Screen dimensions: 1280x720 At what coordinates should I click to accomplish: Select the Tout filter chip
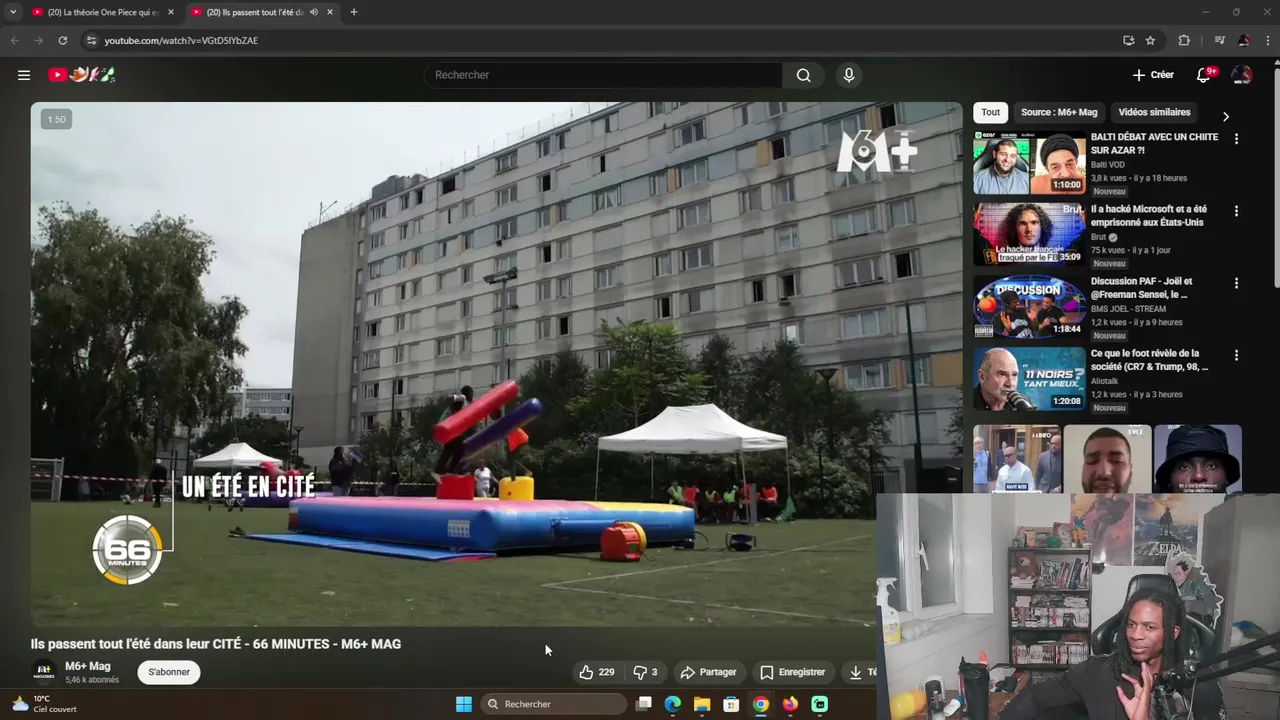coord(990,112)
